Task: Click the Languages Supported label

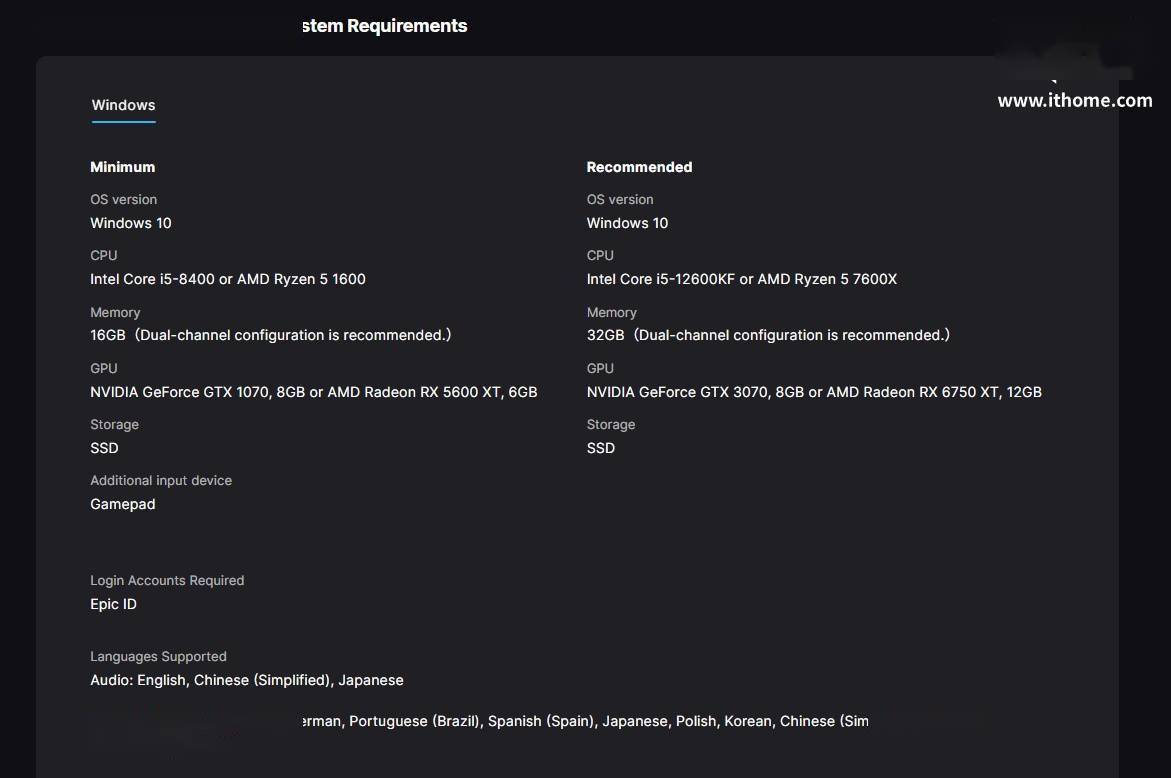Action: [158, 656]
